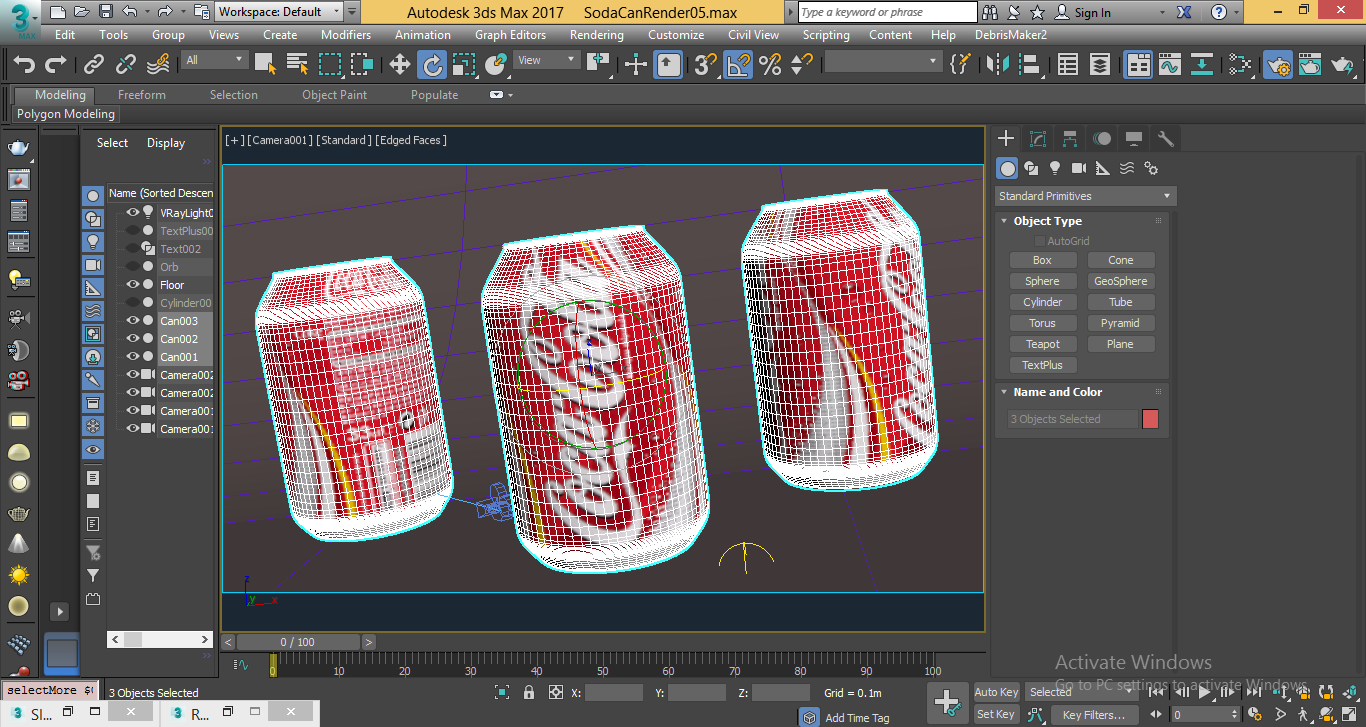
Task: Open the Modify panel tab
Action: (x=1038, y=139)
